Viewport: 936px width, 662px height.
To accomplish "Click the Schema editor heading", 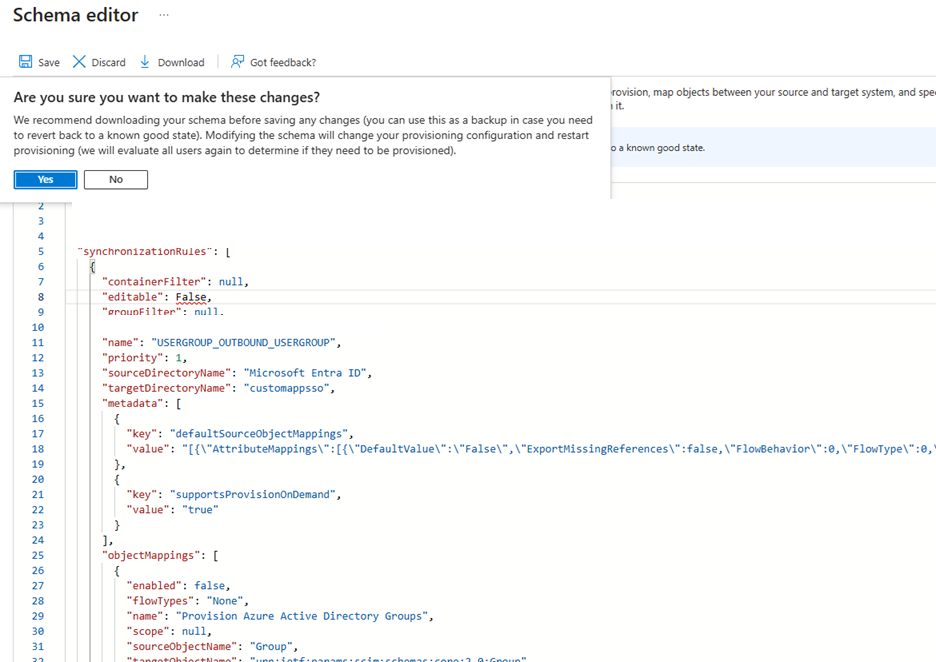I will 76,15.
